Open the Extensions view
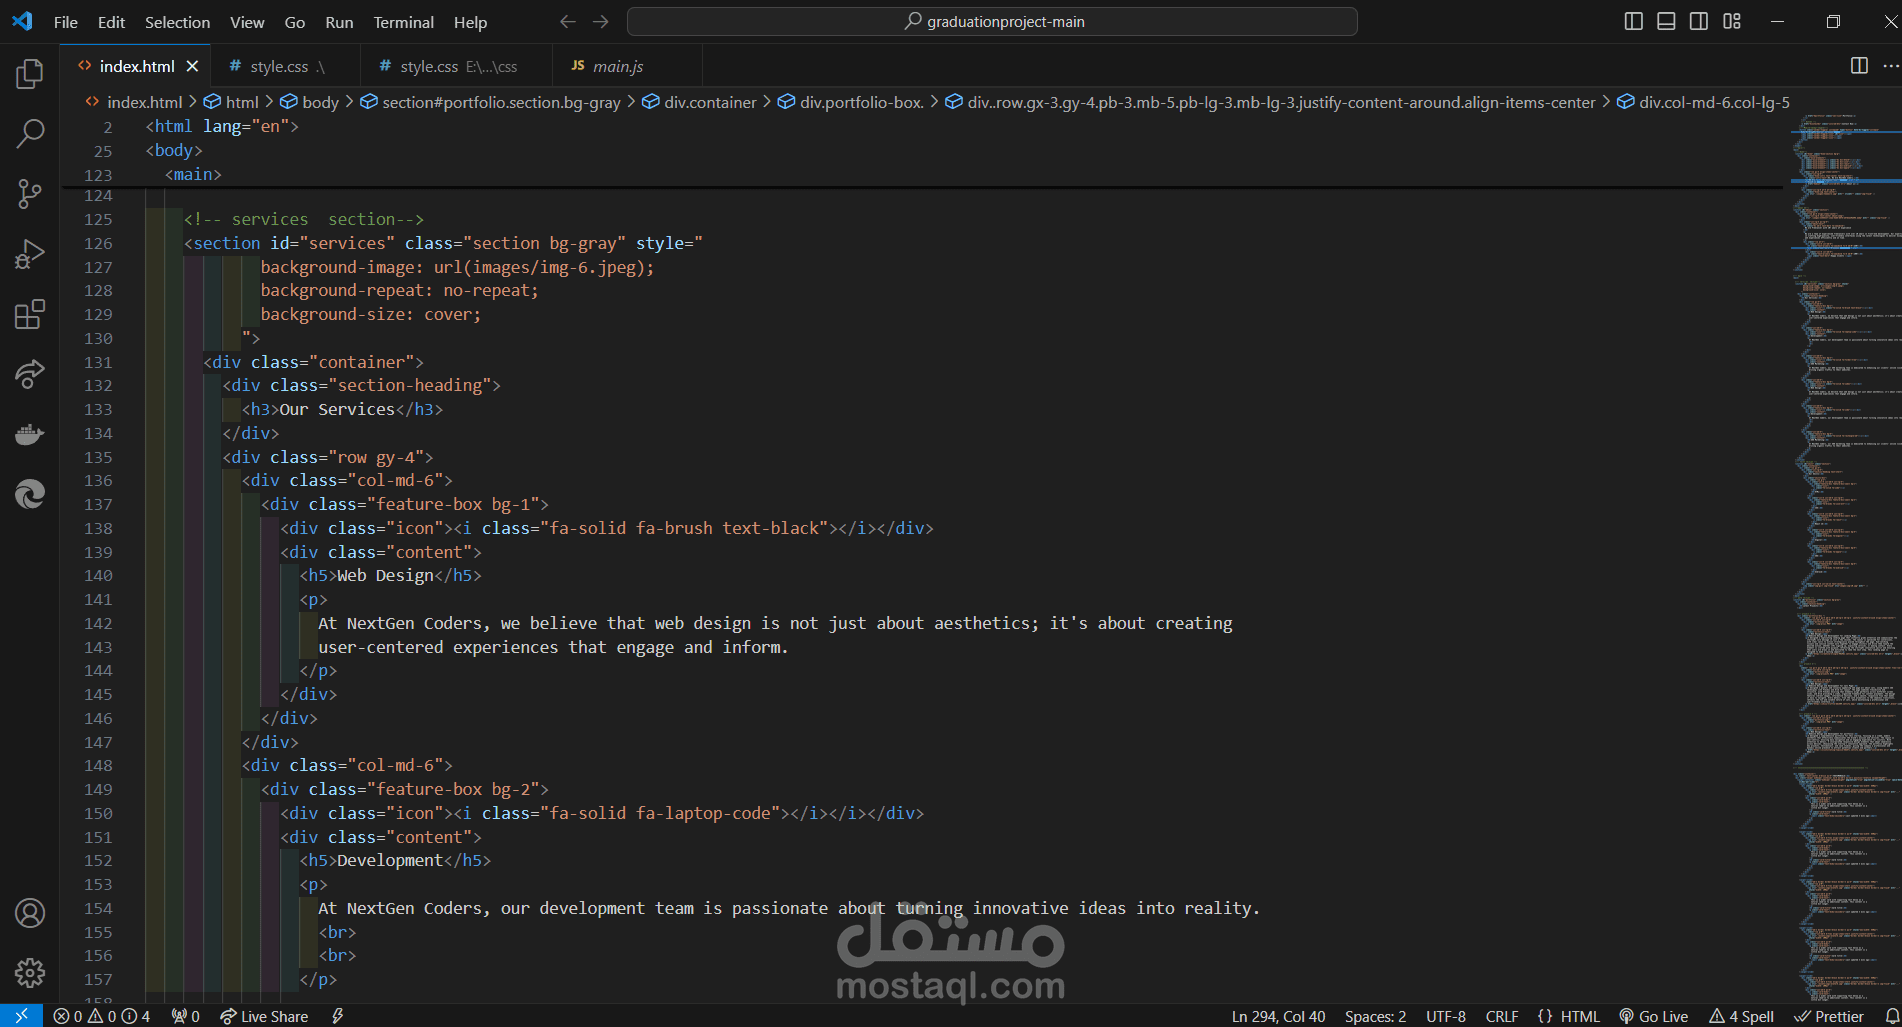Screen dimensions: 1902x1027 [30, 314]
